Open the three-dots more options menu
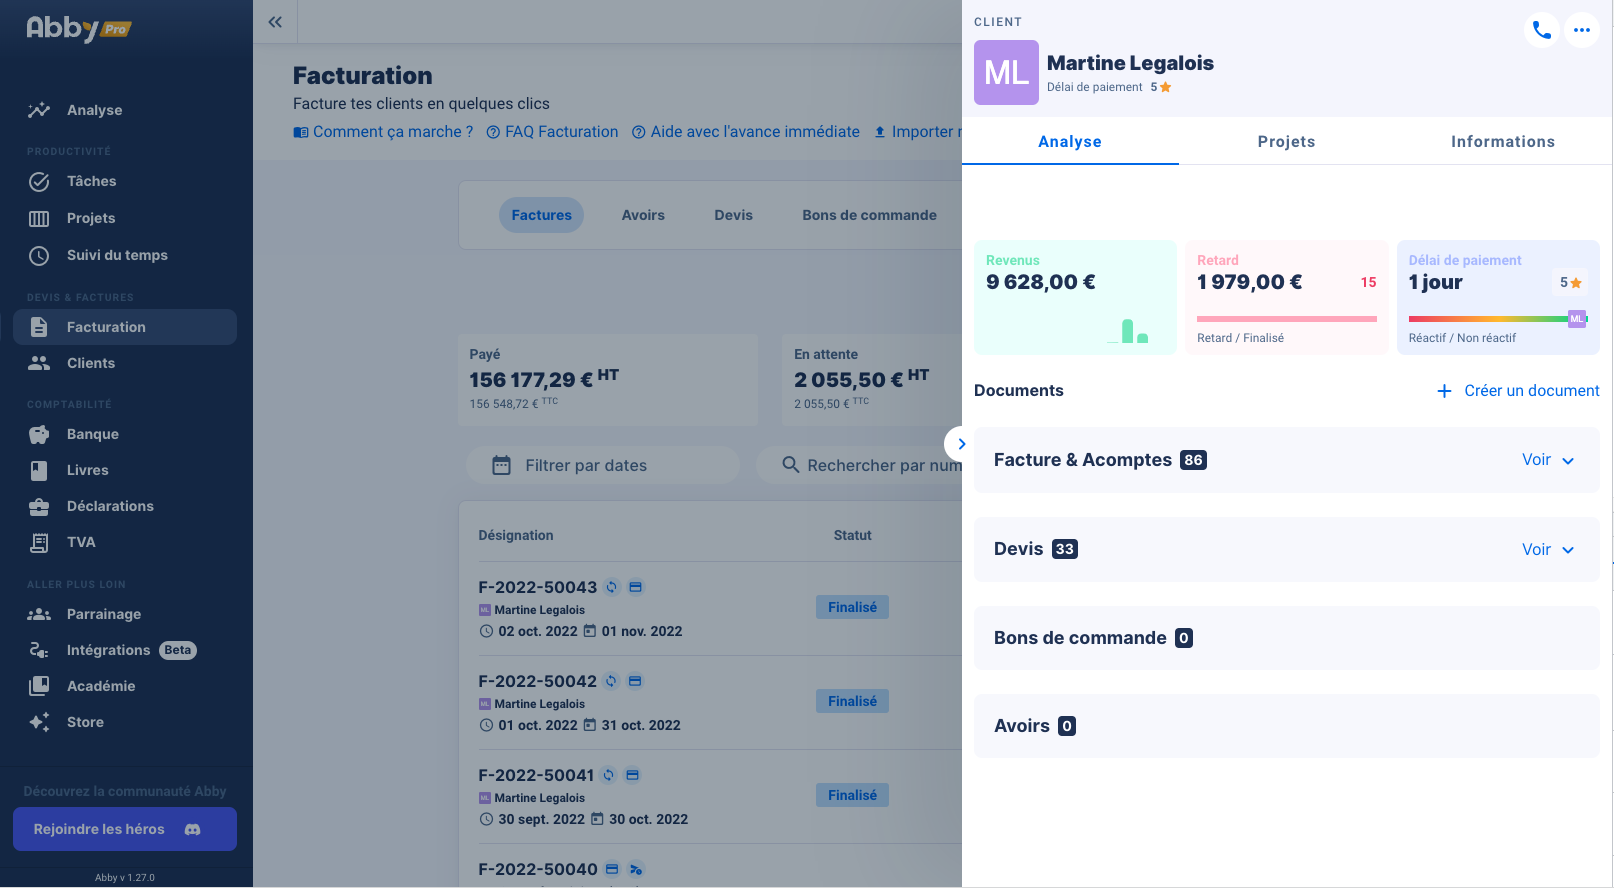Viewport: 1614px width, 891px height. 1581,30
